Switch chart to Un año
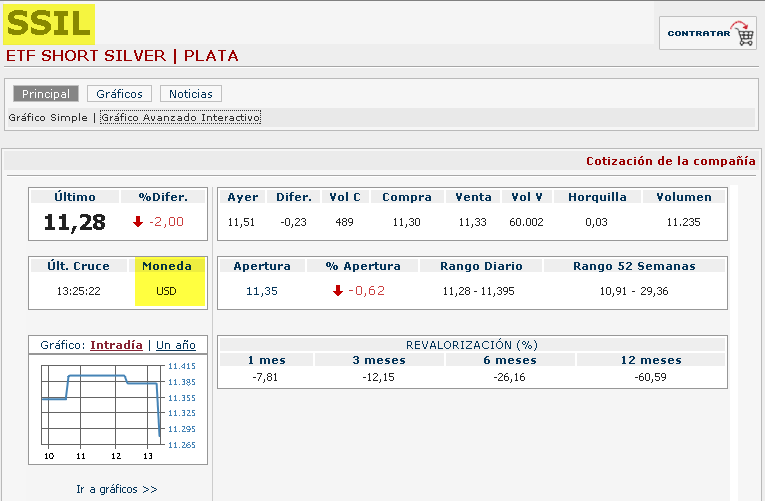 (x=176, y=345)
